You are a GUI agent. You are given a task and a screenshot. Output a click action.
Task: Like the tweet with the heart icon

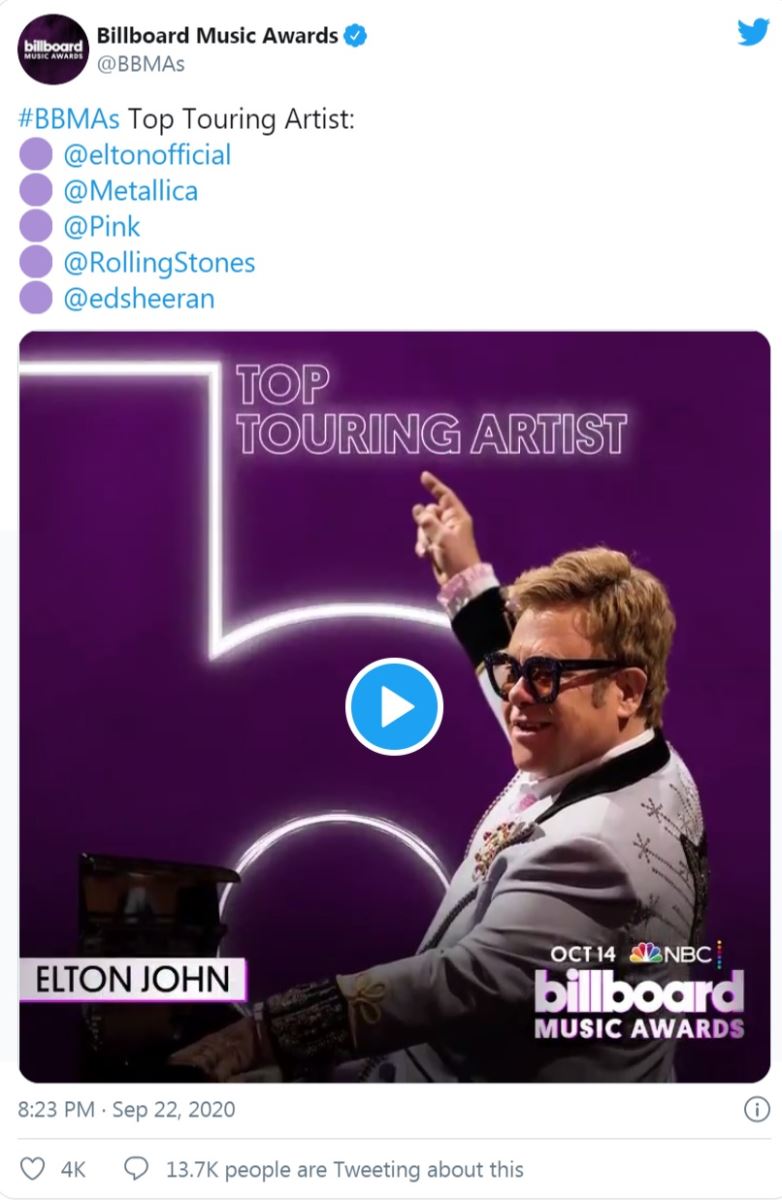coord(33,1168)
